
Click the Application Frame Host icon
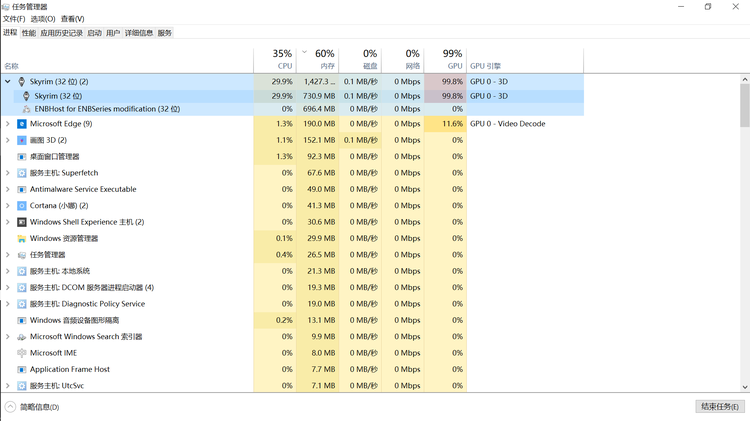coord(22,369)
